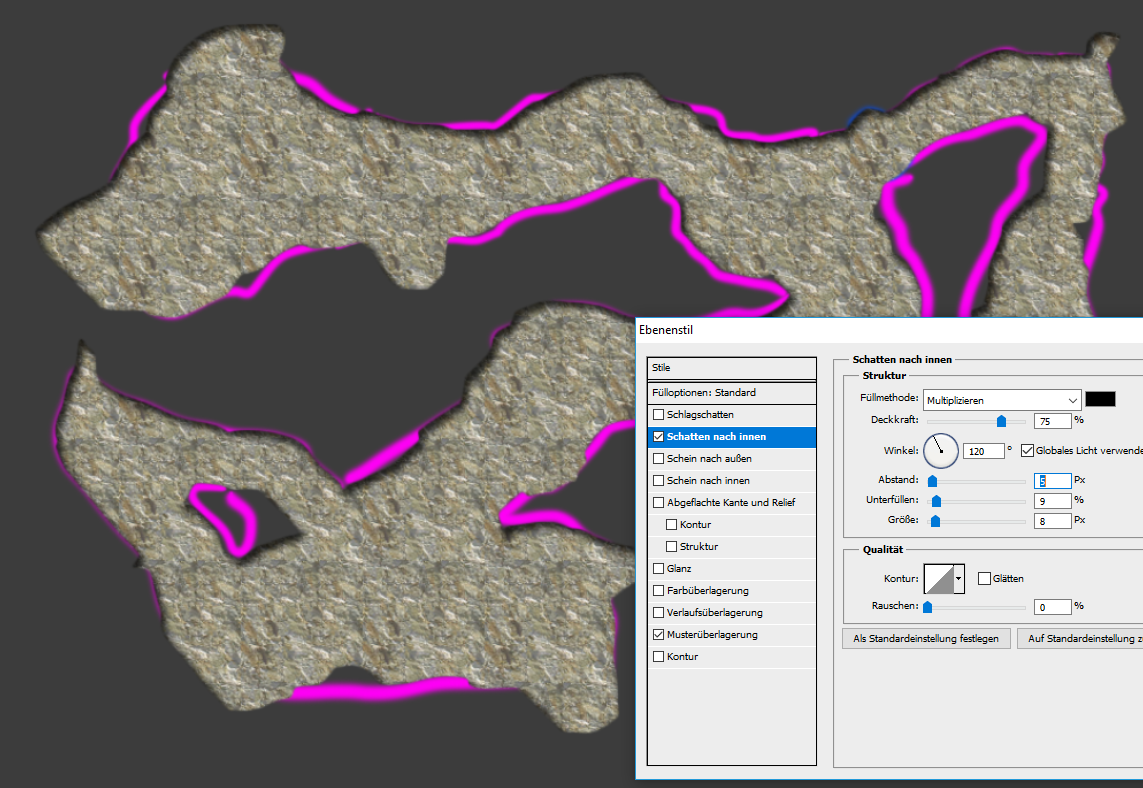Click the Abstand pixel input field
Image resolution: width=1143 pixels, height=788 pixels.
pyautogui.click(x=1052, y=480)
